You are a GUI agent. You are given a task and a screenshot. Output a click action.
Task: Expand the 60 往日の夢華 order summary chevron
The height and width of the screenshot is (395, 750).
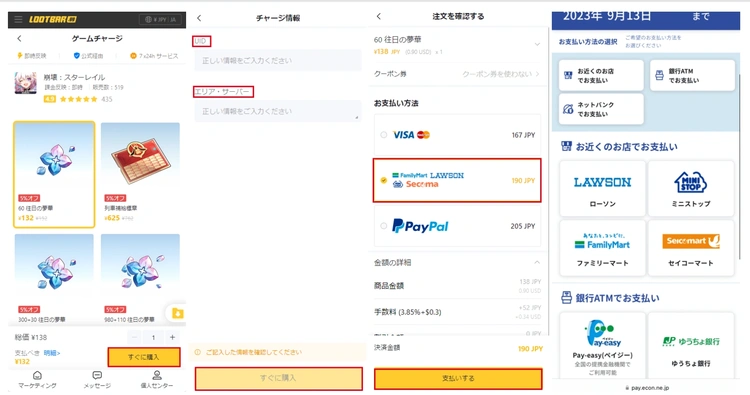click(537, 44)
